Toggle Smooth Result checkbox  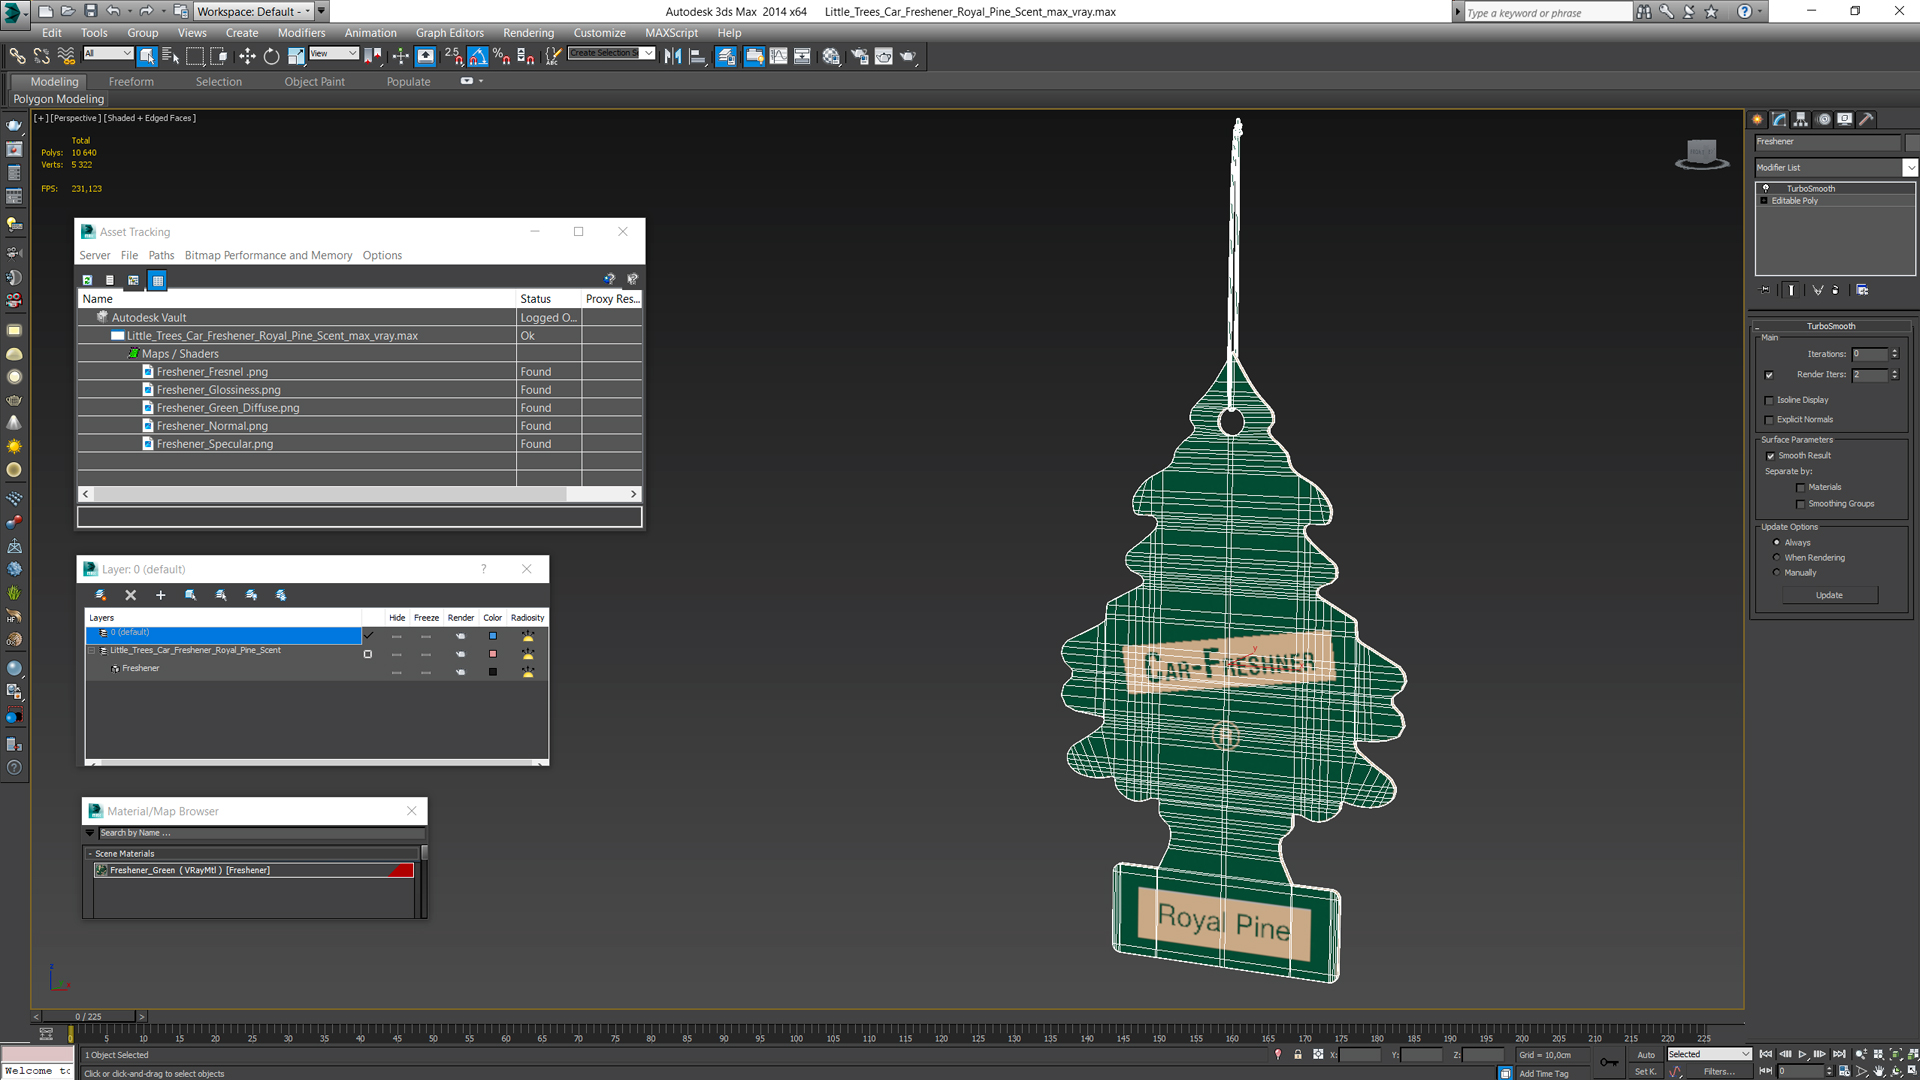click(1770, 456)
